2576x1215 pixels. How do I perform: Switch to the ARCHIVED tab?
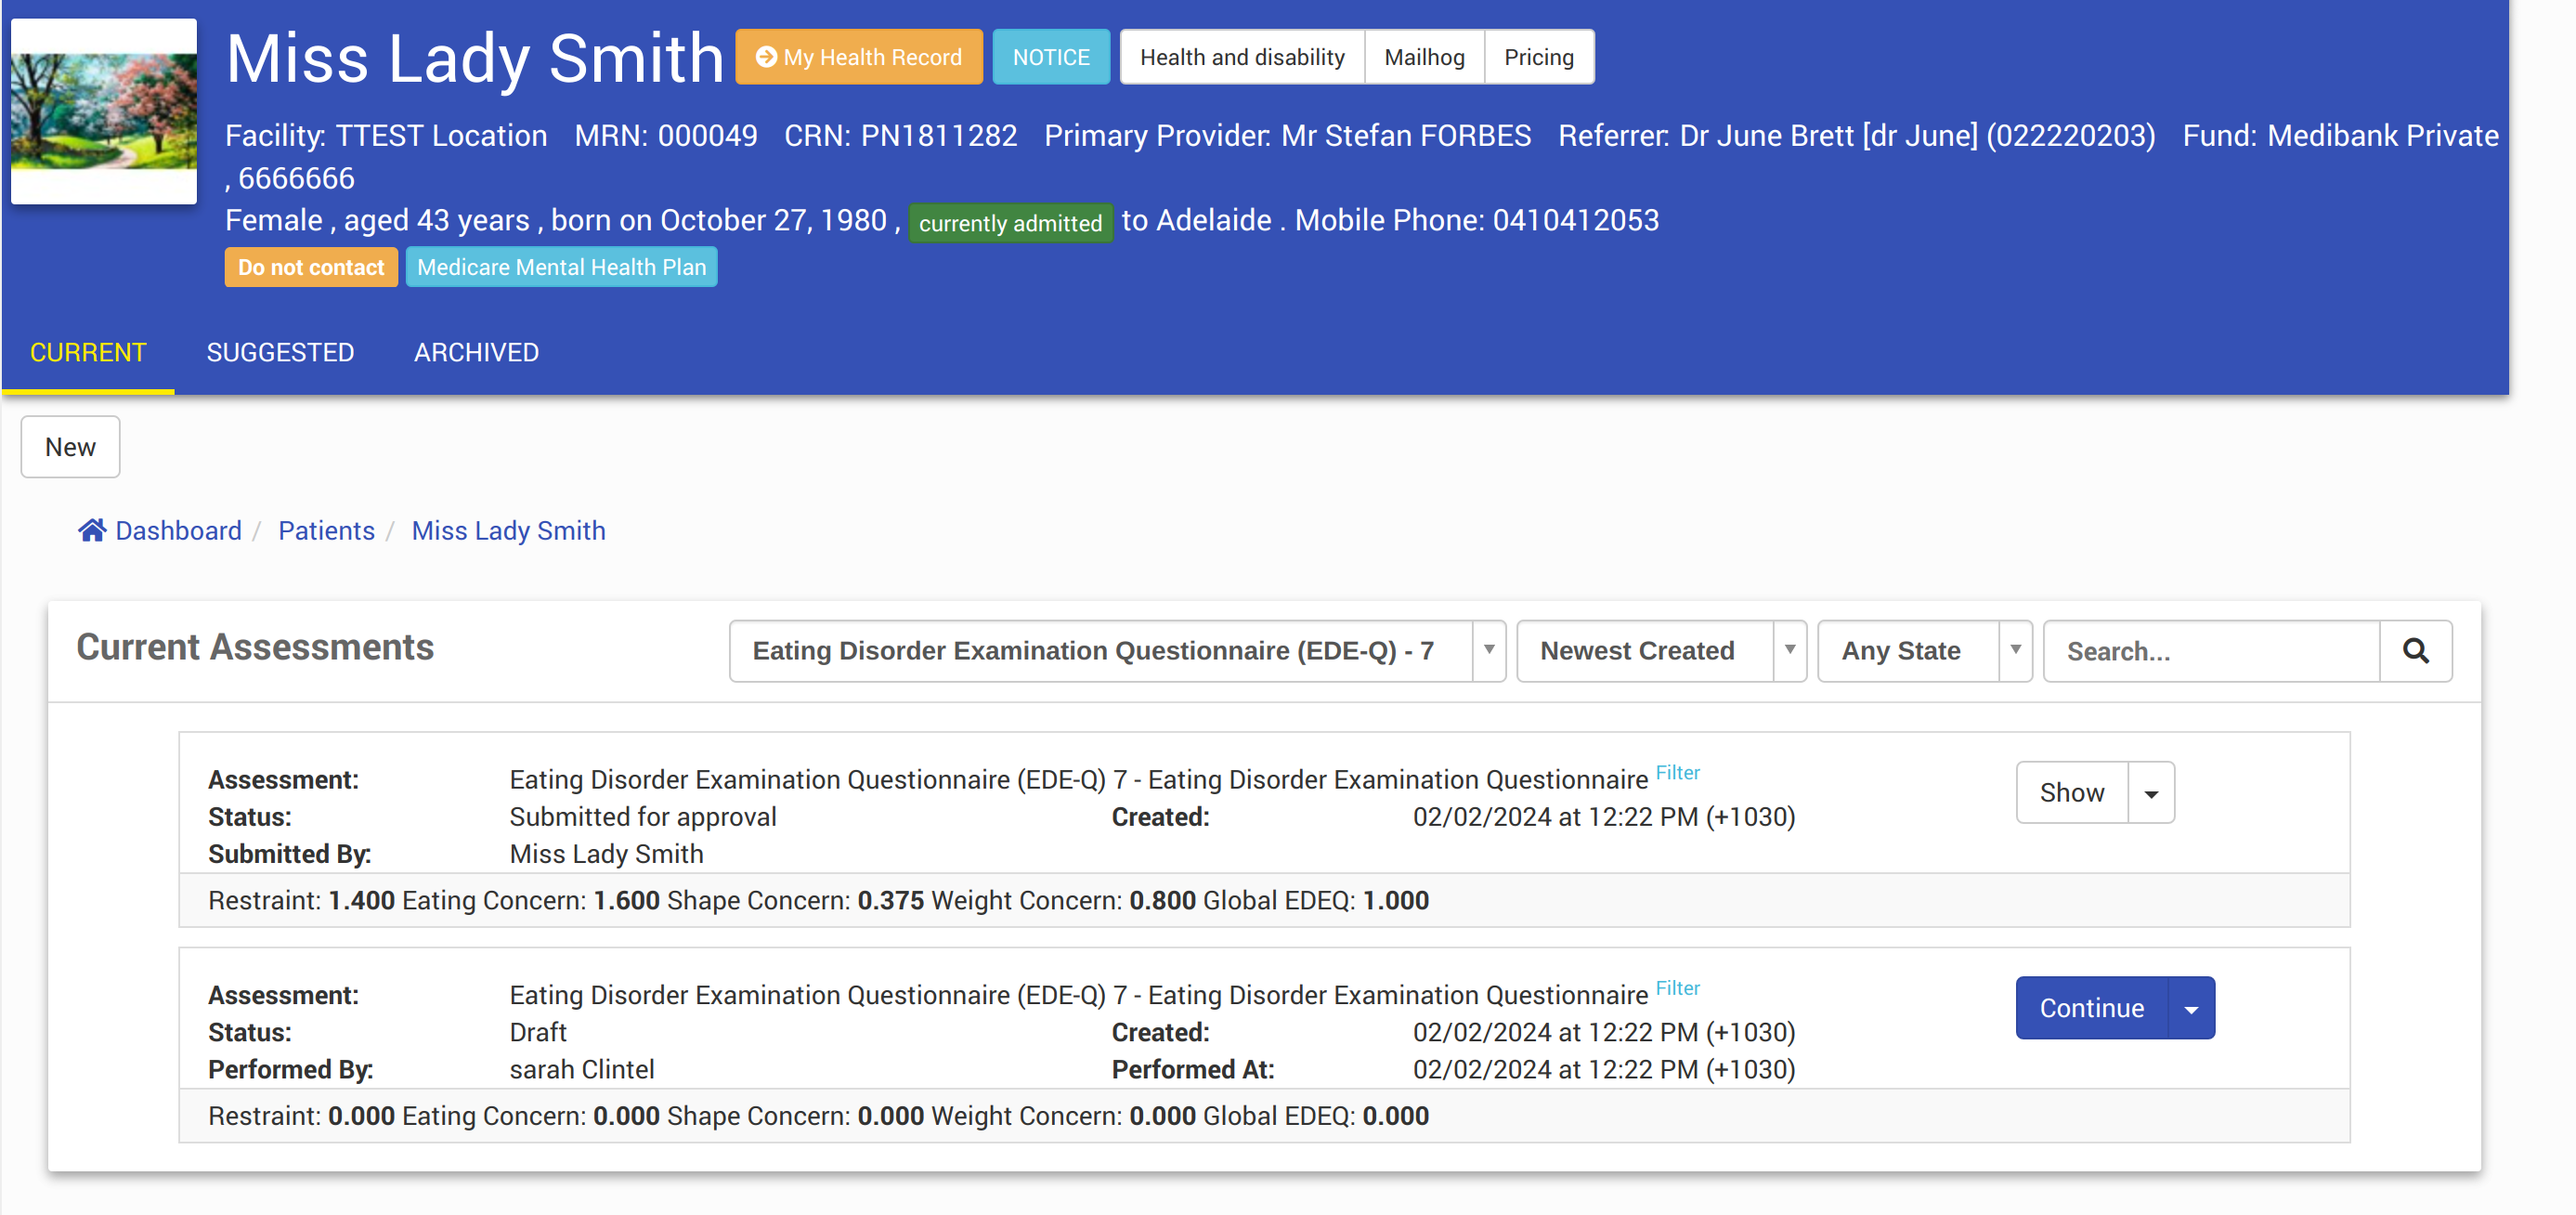point(476,352)
